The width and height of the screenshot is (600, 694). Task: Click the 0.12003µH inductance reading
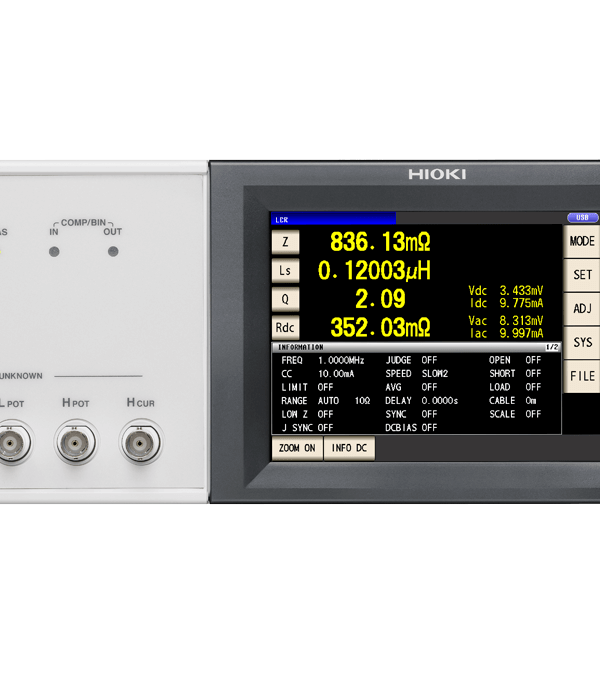point(374,270)
